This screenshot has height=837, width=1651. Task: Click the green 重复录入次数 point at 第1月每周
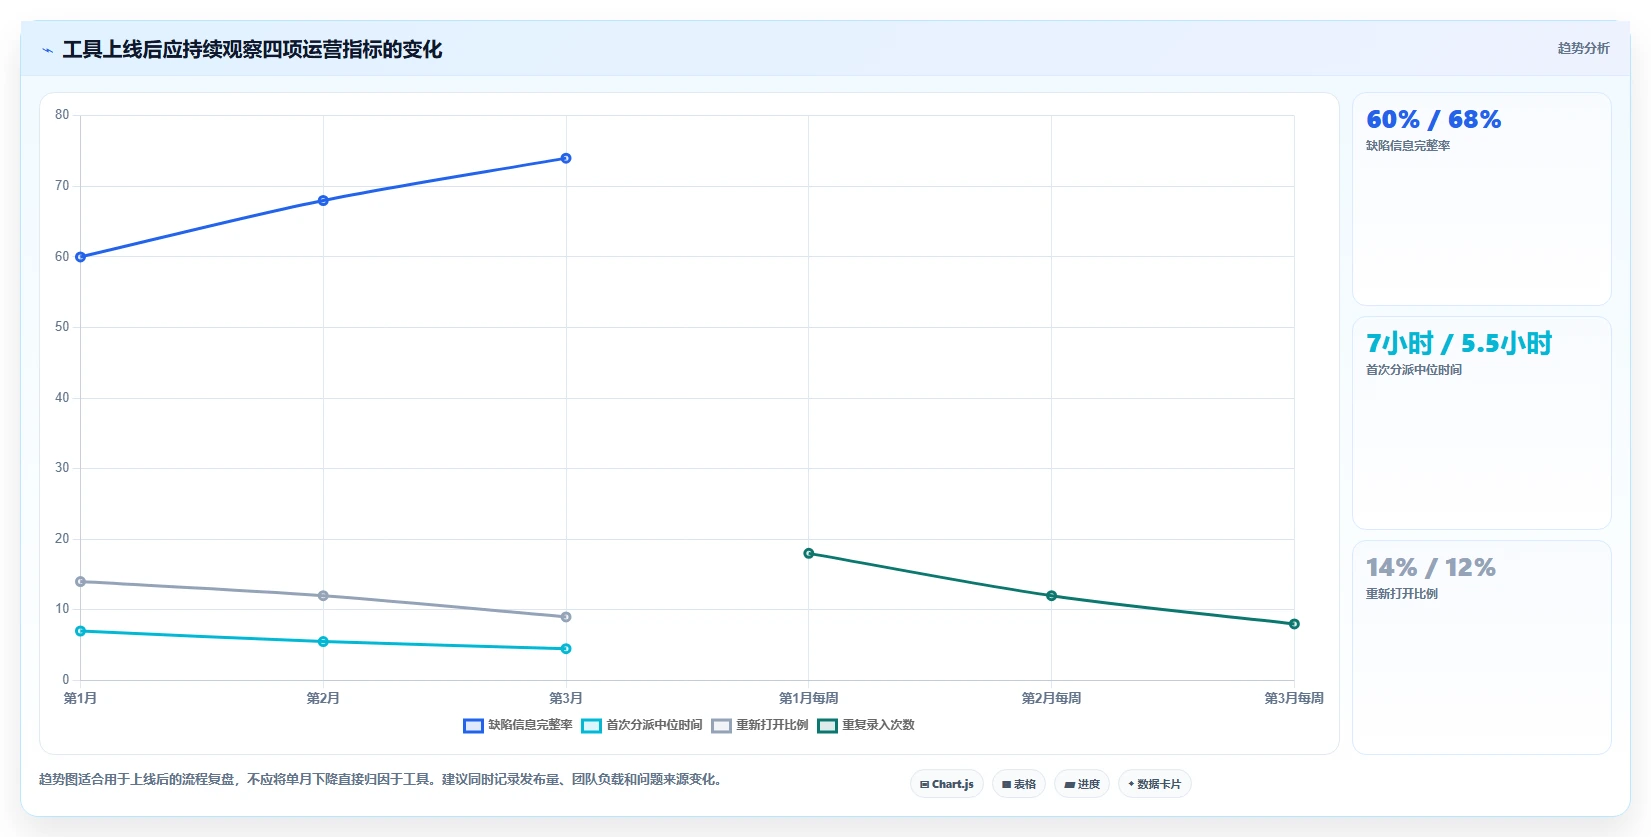pos(809,553)
